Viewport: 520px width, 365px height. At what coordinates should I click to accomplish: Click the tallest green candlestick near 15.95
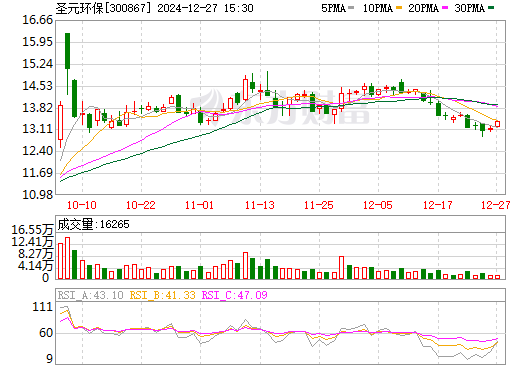click(67, 51)
